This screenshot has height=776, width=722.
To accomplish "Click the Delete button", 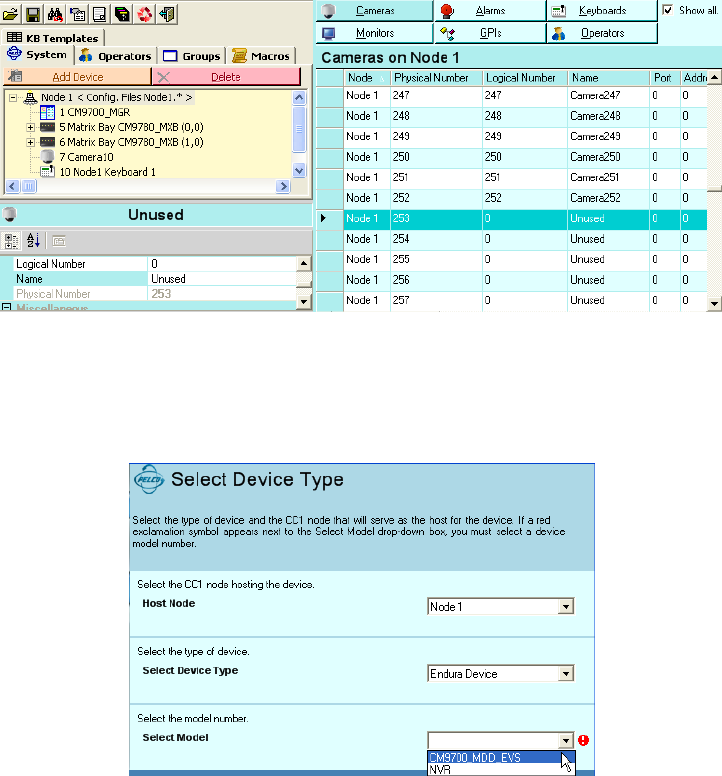I will click(x=226, y=77).
